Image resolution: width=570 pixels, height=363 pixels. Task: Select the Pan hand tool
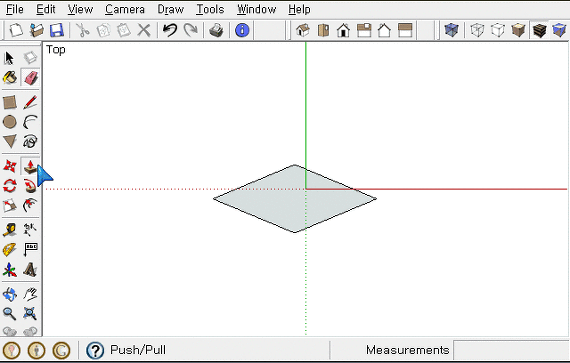[30, 294]
